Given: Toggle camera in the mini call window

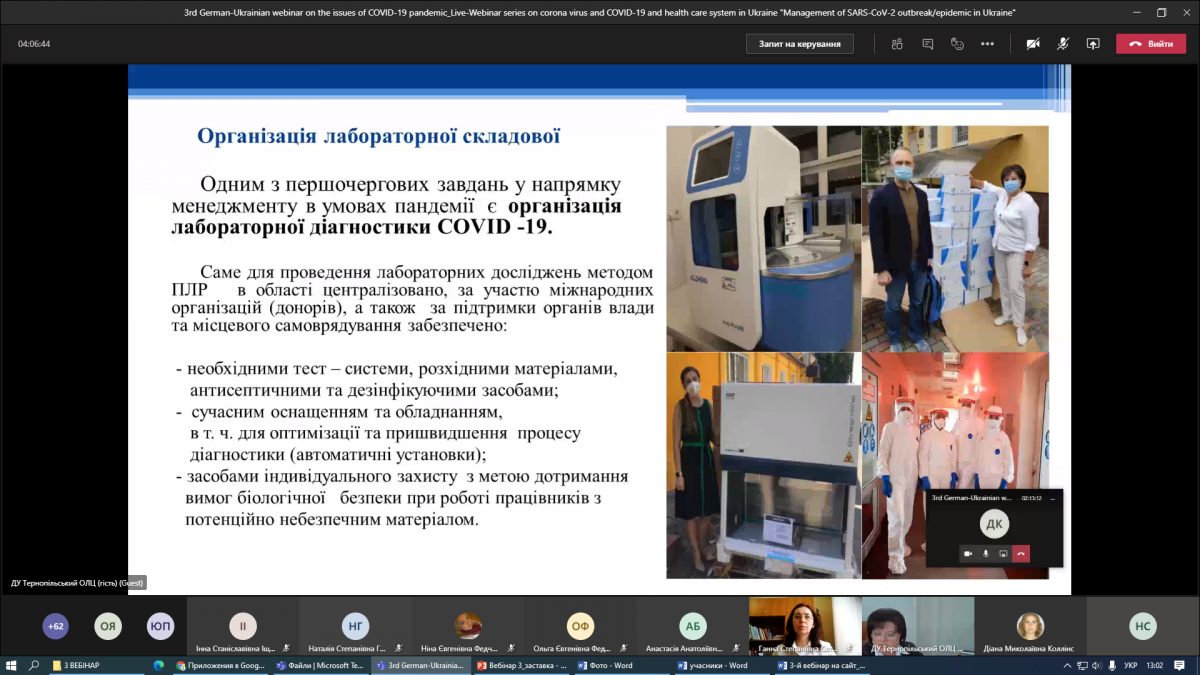Looking at the screenshot, I should [967, 553].
